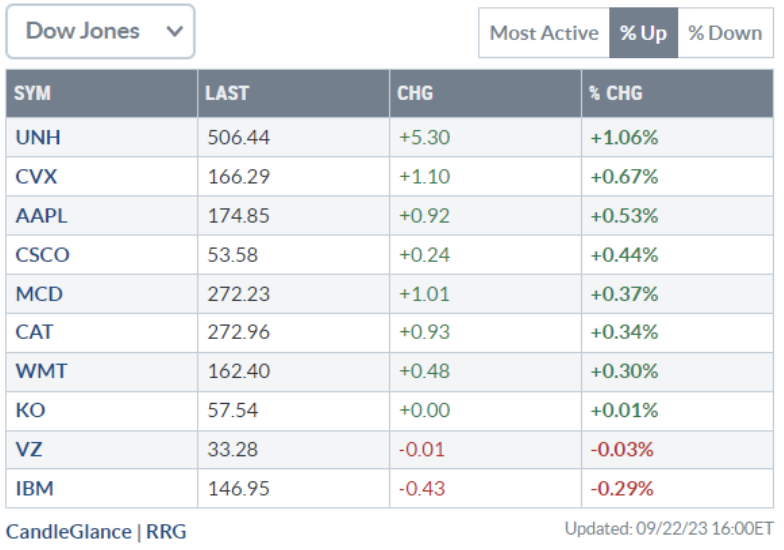Open the UNH ticker link

coord(38,138)
